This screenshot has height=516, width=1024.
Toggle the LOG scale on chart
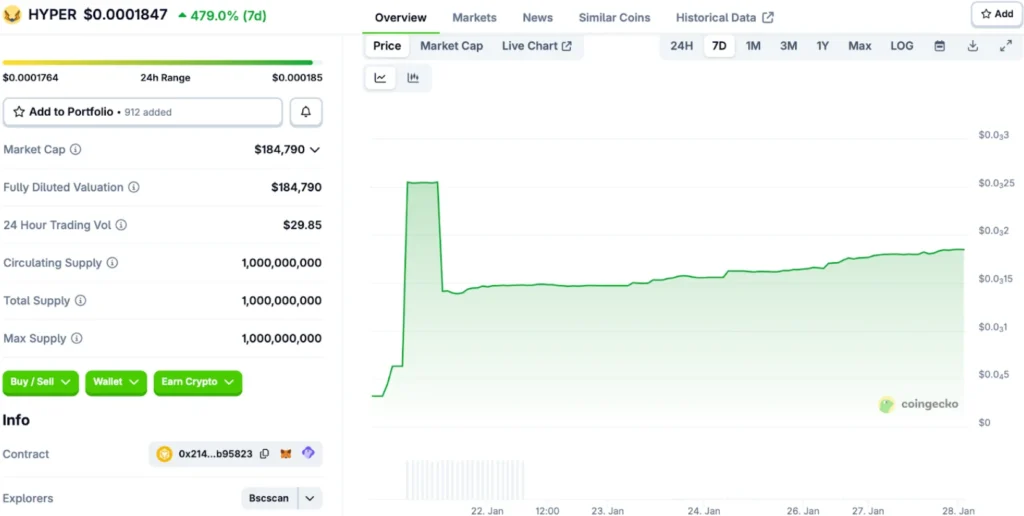pos(901,46)
